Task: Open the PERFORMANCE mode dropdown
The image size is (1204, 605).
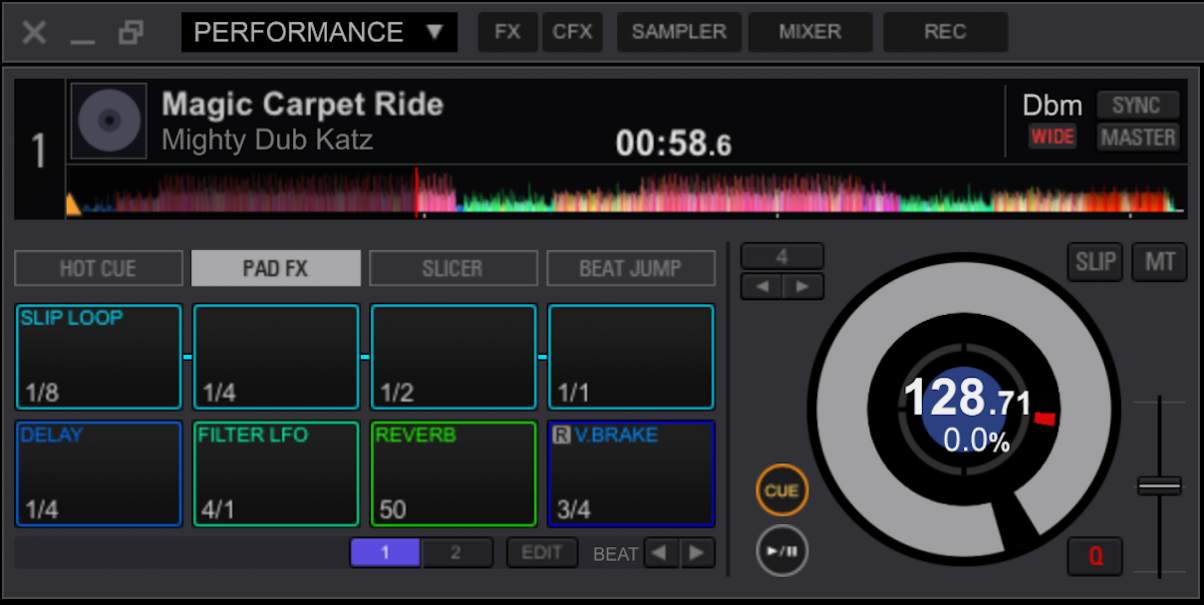Action: click(318, 31)
